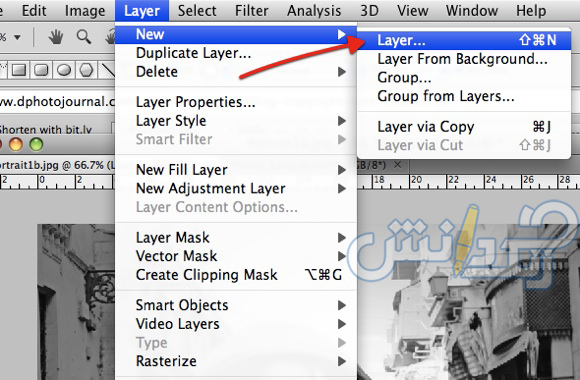The image size is (580, 380).
Task: Expand the Smart Objects submenu
Action: (236, 305)
